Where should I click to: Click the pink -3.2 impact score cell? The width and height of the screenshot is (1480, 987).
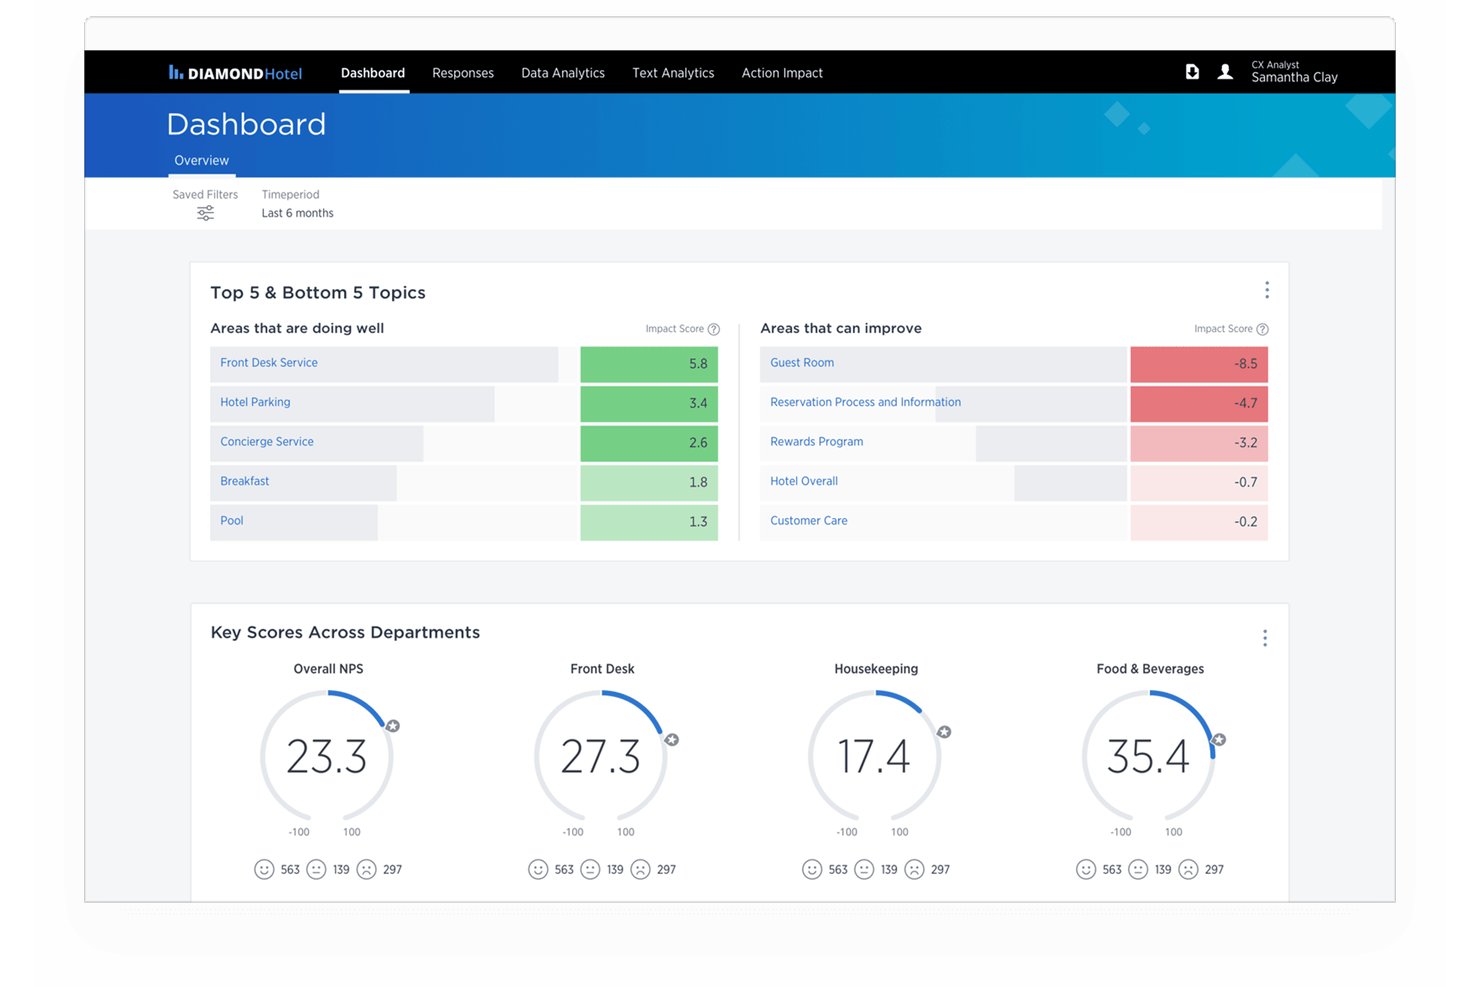(x=1199, y=443)
